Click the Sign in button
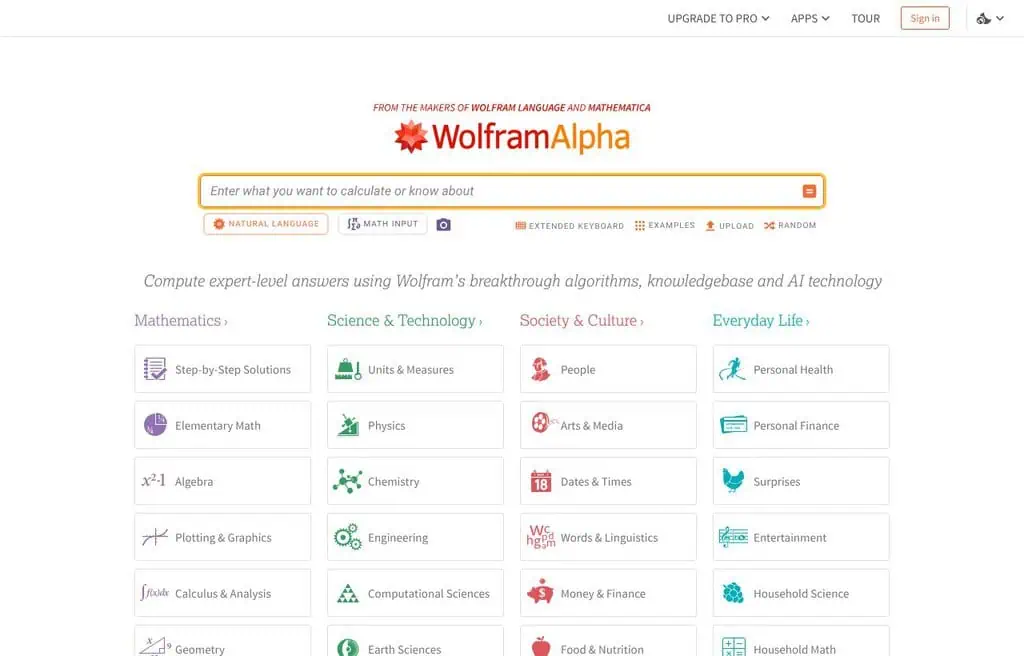The height and width of the screenshot is (656, 1024). [925, 18]
